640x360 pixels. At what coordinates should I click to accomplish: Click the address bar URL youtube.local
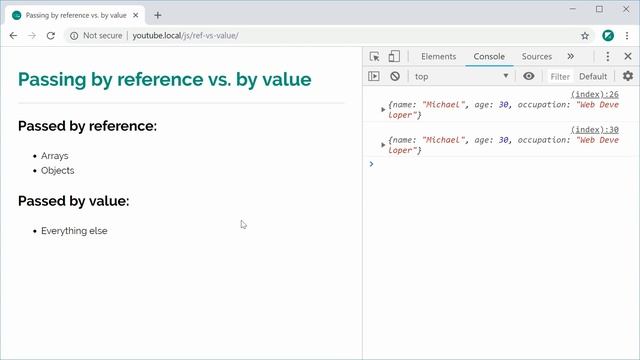click(185, 36)
